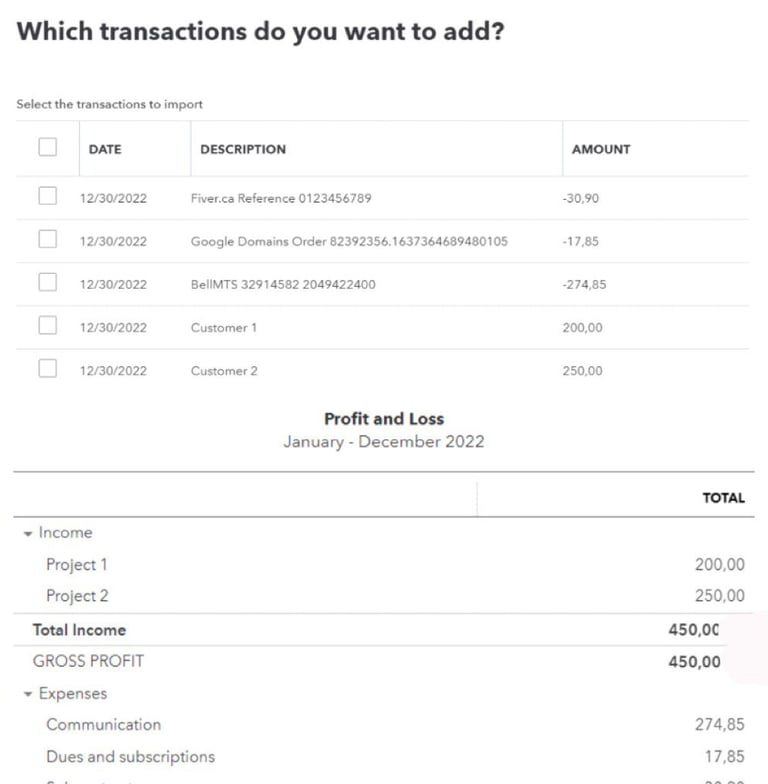The height and width of the screenshot is (784, 768).
Task: Check the Fiver.ca Reference transaction checkbox
Action: point(48,197)
